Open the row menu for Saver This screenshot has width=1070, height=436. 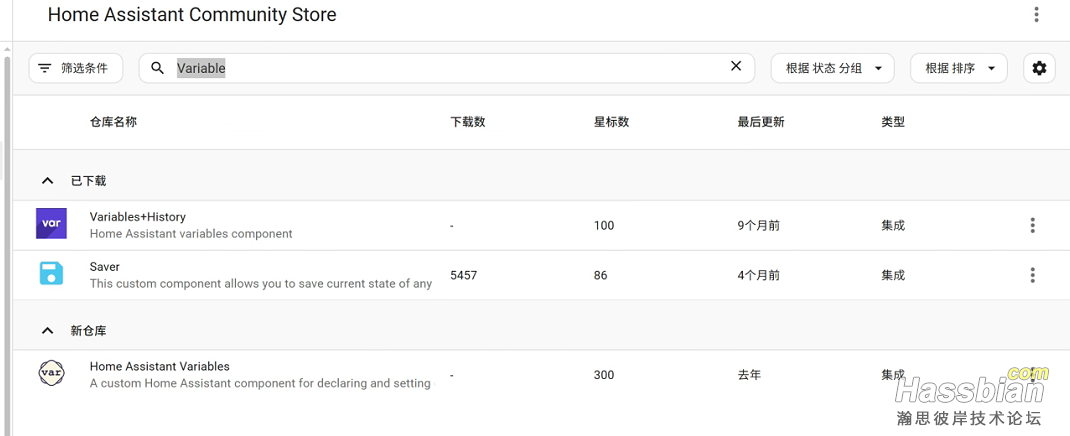(x=1032, y=275)
